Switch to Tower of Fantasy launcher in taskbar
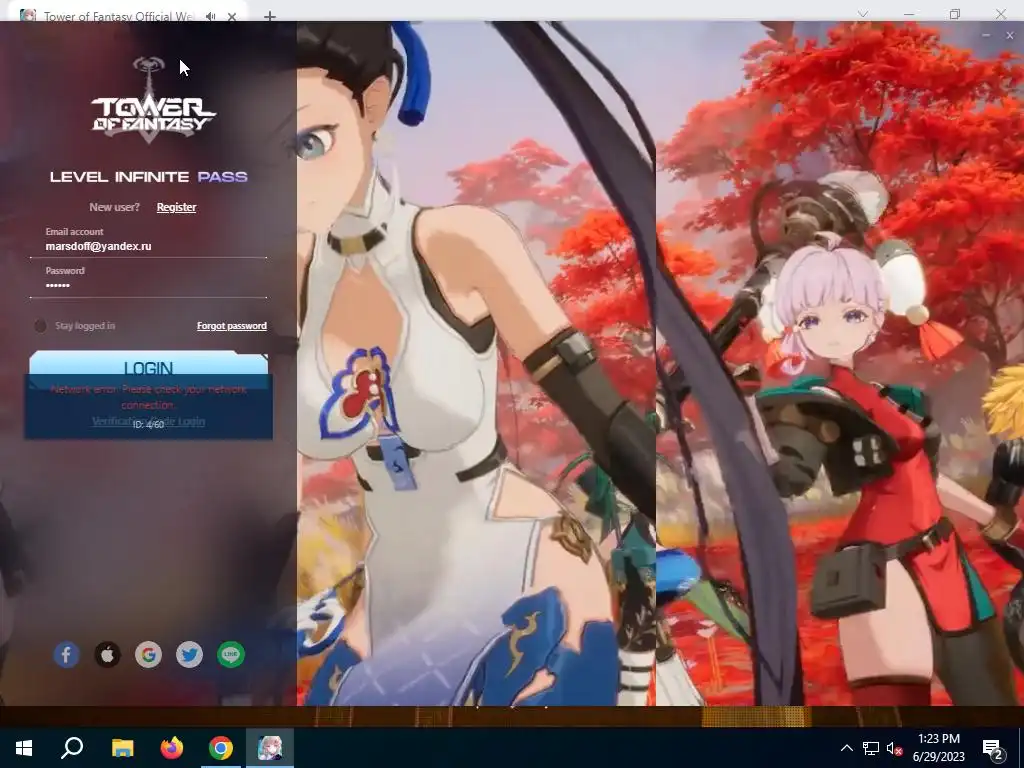Screen dimensions: 1024x768 (270, 748)
